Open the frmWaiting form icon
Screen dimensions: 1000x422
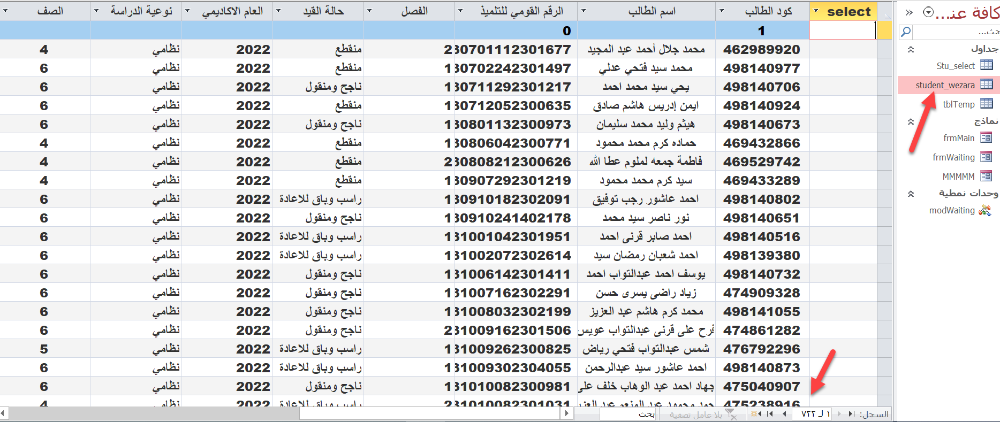[986, 156]
